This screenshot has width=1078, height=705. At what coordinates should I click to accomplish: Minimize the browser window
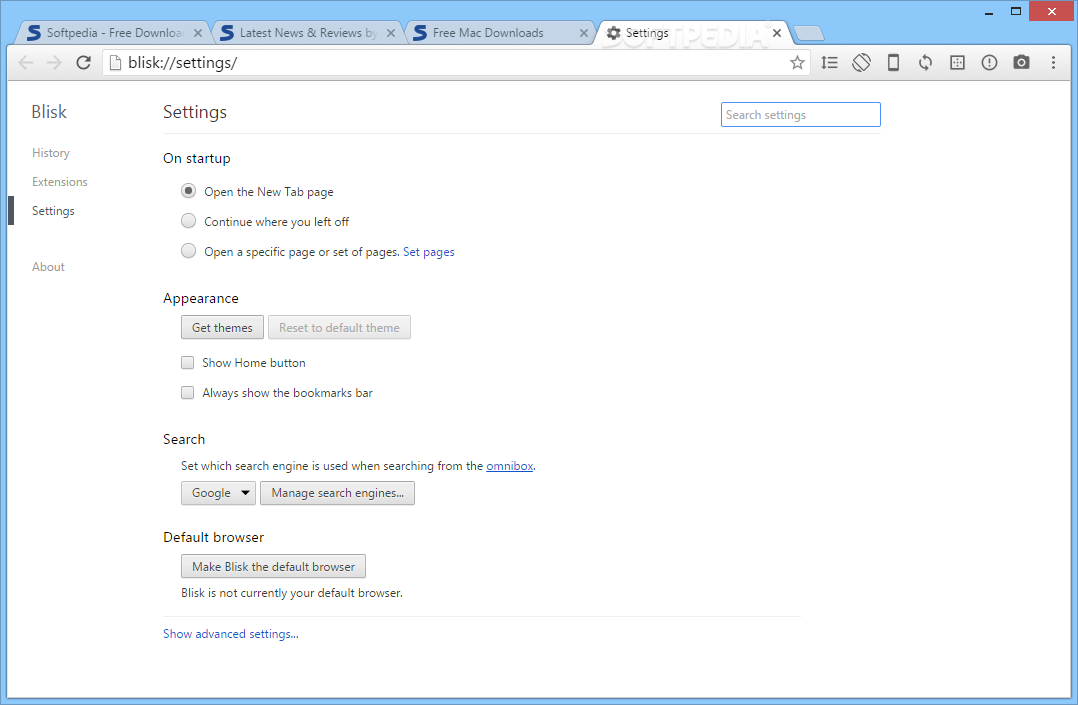click(x=989, y=12)
